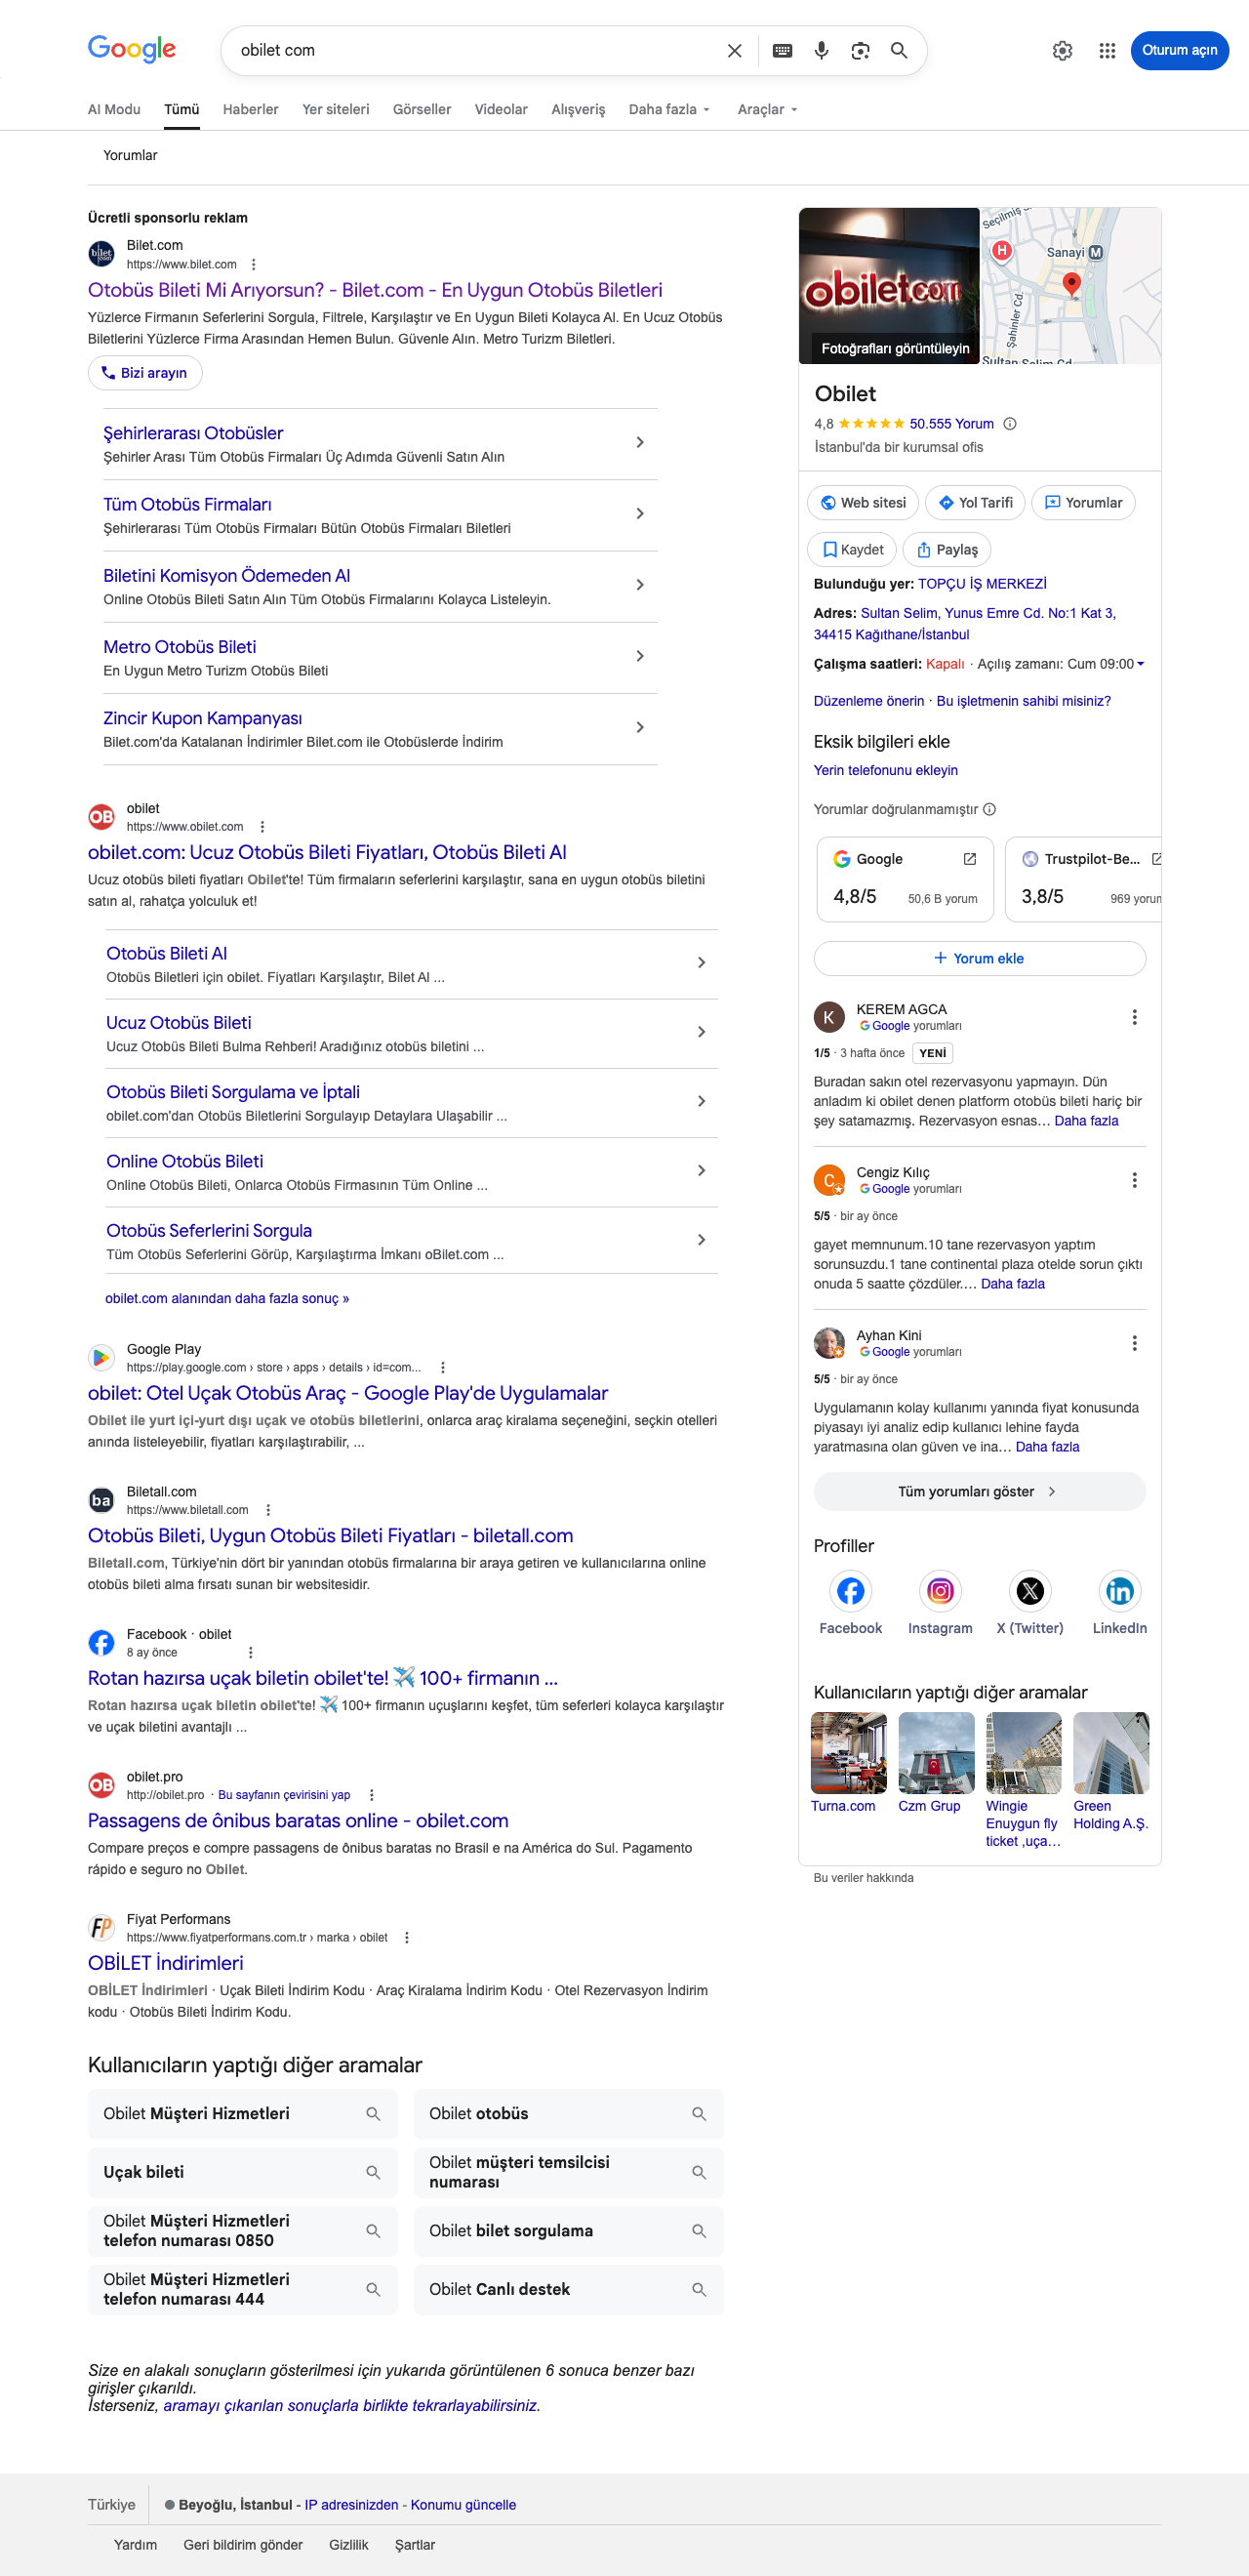This screenshot has height=2576, width=1249.
Task: Click in the search input field
Action: point(475,51)
